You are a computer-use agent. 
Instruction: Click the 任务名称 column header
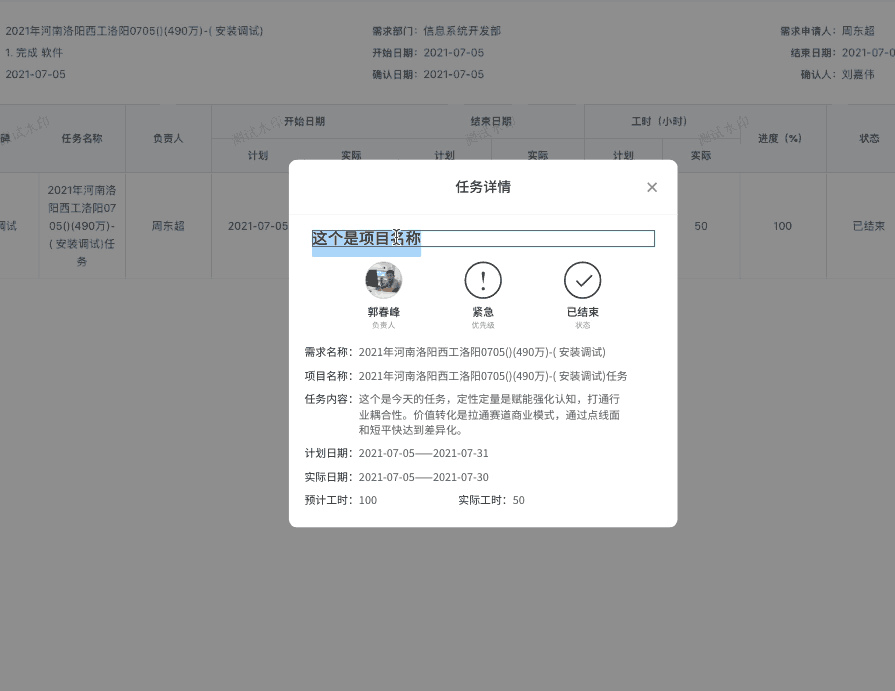click(82, 139)
